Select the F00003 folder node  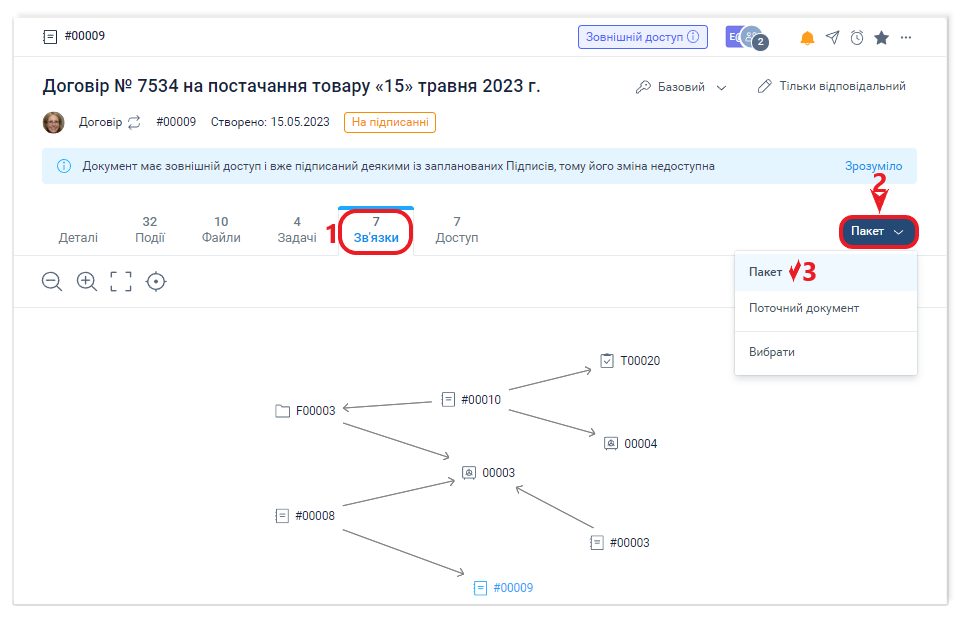306,411
